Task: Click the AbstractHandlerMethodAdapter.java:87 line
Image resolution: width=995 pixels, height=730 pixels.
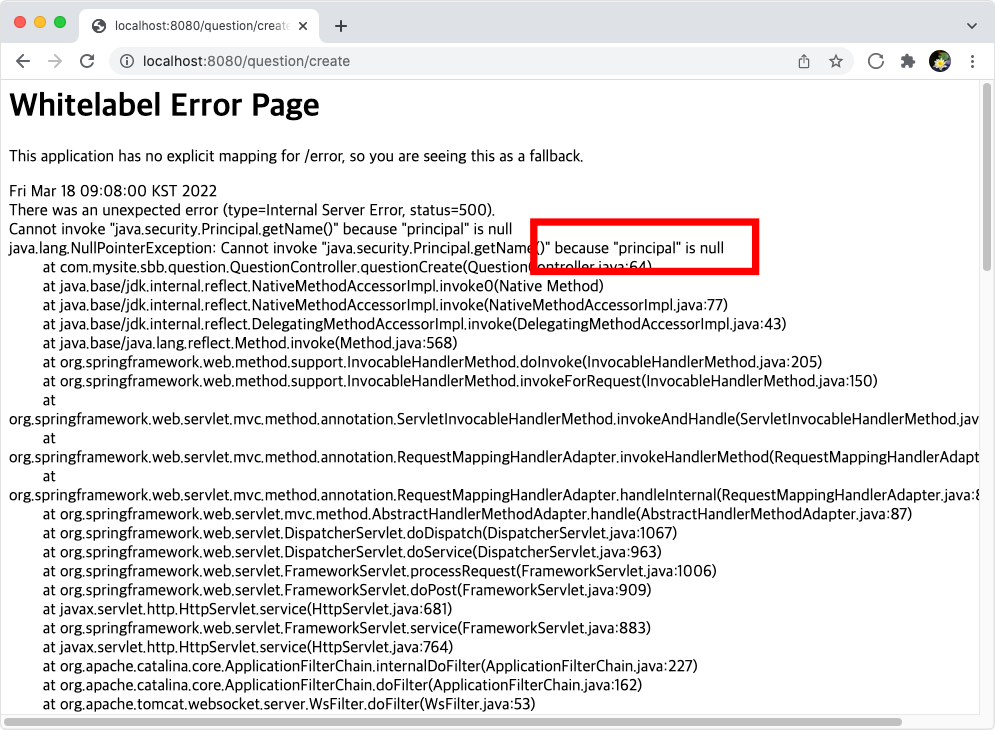Action: pyautogui.click(x=477, y=514)
